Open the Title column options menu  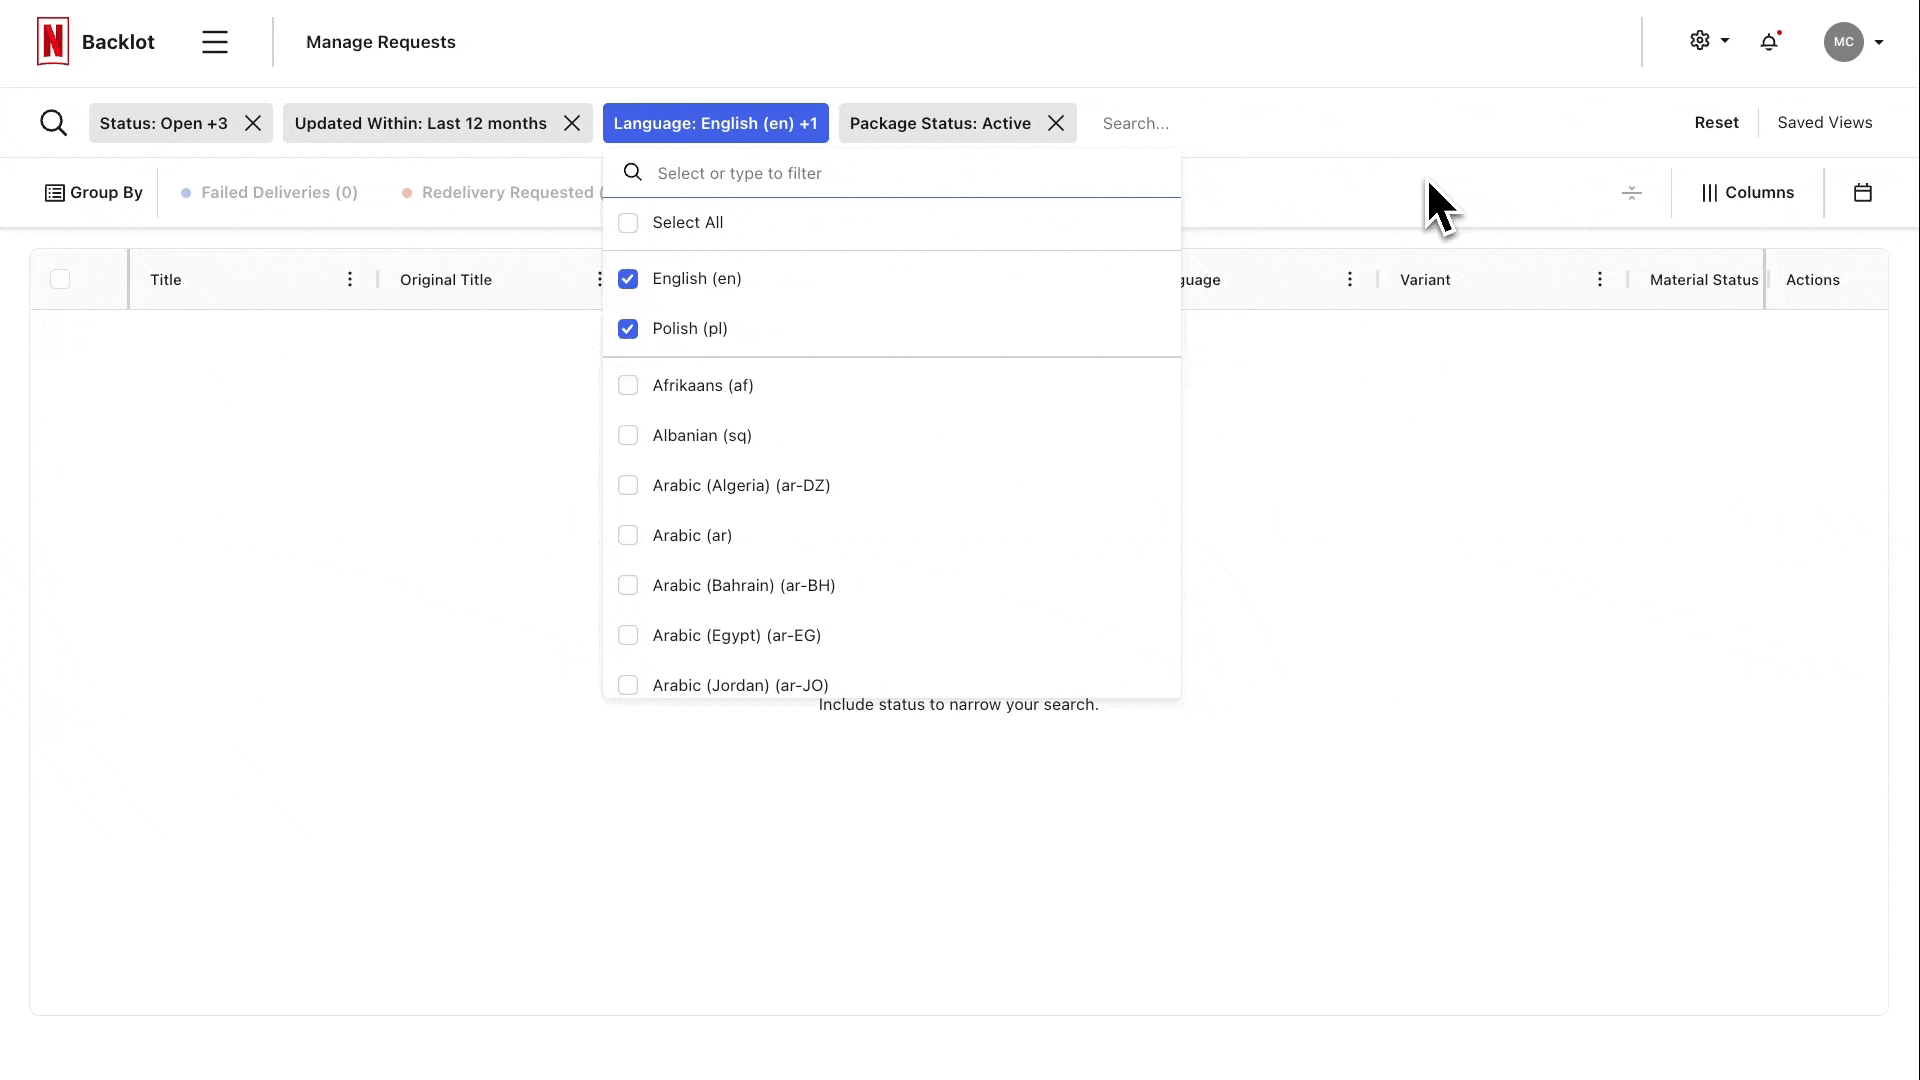tap(350, 280)
